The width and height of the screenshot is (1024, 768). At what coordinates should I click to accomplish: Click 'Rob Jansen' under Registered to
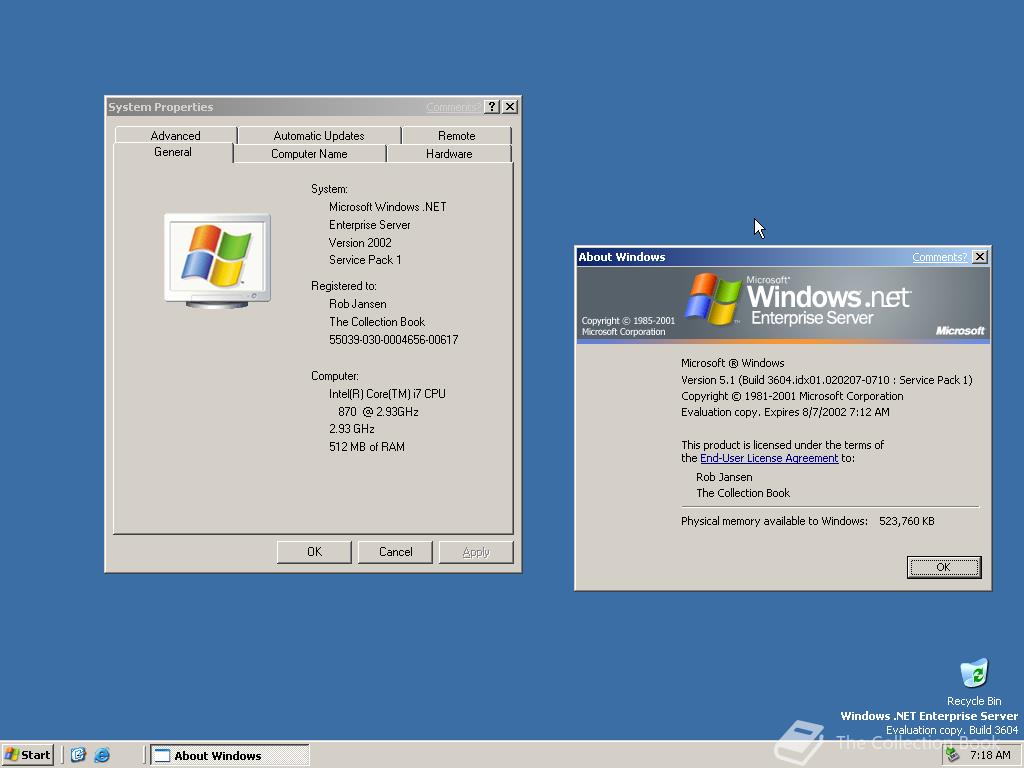(x=357, y=304)
